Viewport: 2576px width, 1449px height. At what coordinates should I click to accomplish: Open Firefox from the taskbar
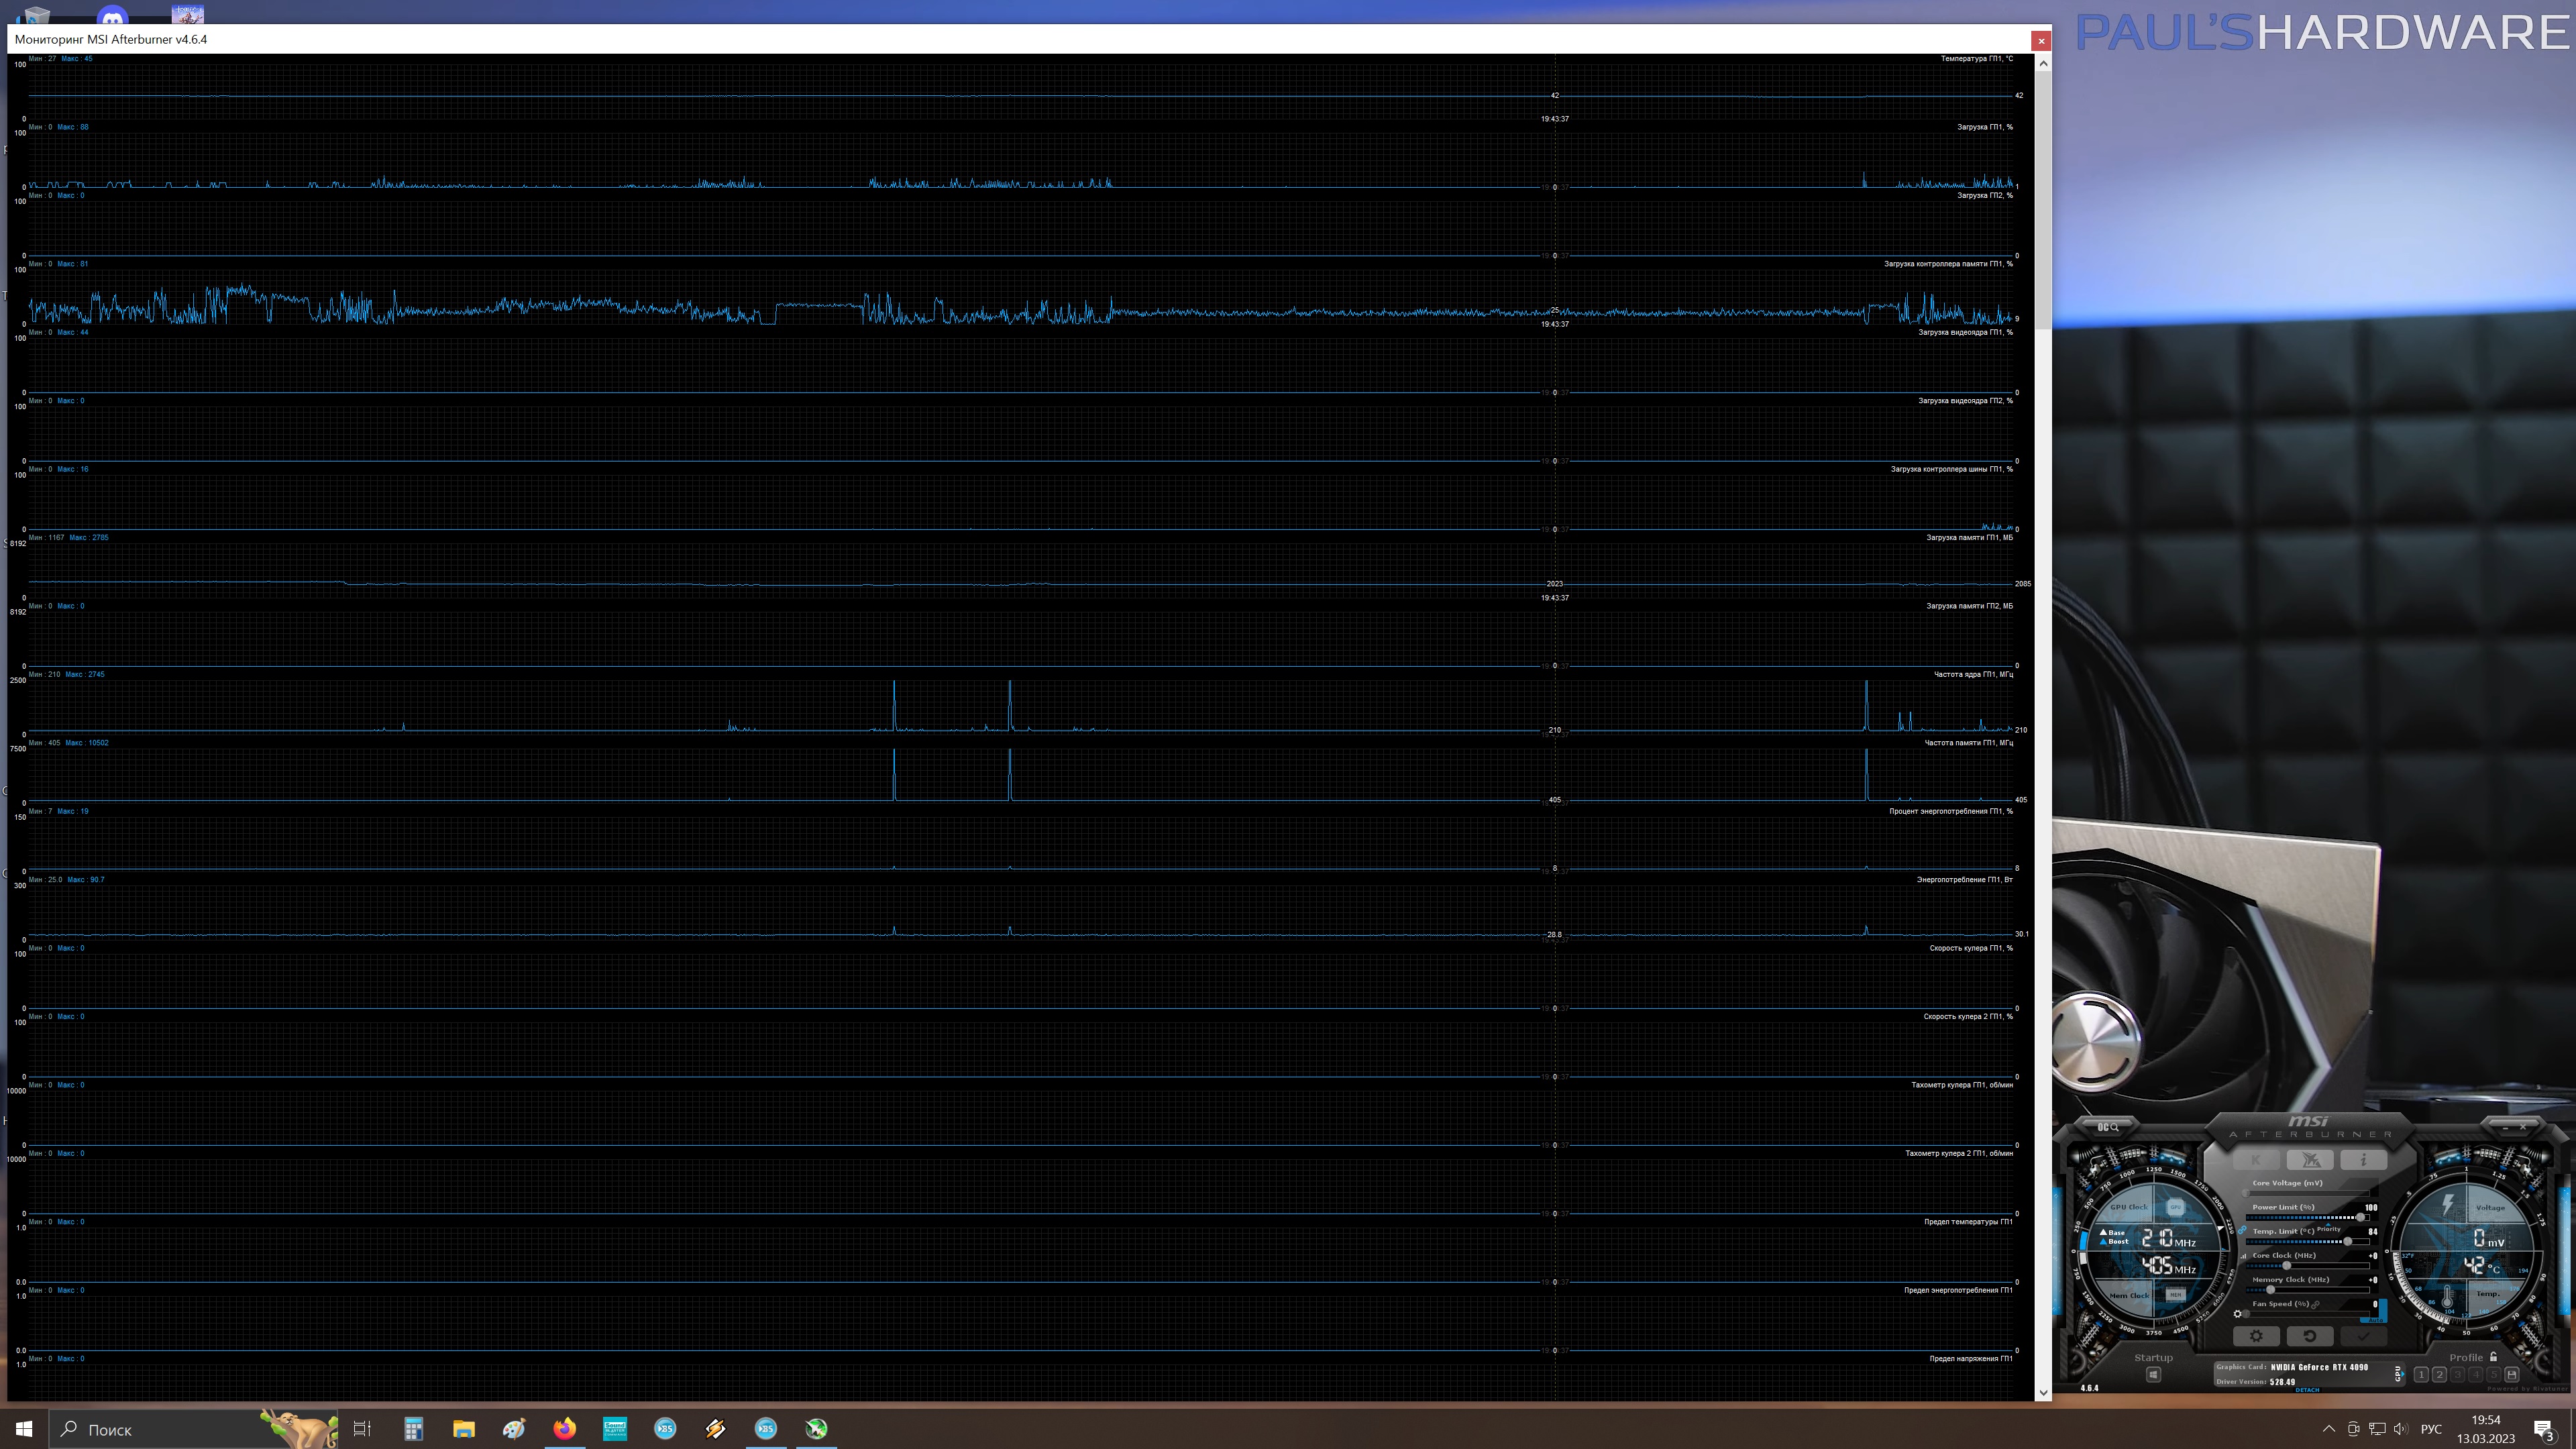click(x=564, y=1428)
